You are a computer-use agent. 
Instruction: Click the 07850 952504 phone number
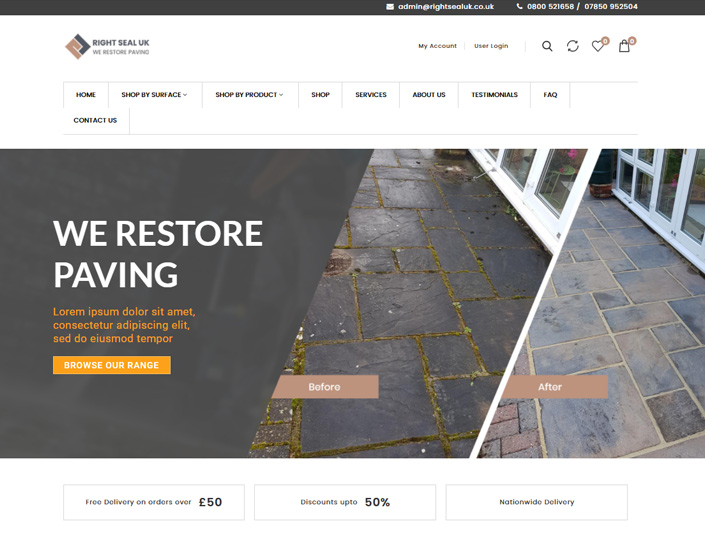611,7
